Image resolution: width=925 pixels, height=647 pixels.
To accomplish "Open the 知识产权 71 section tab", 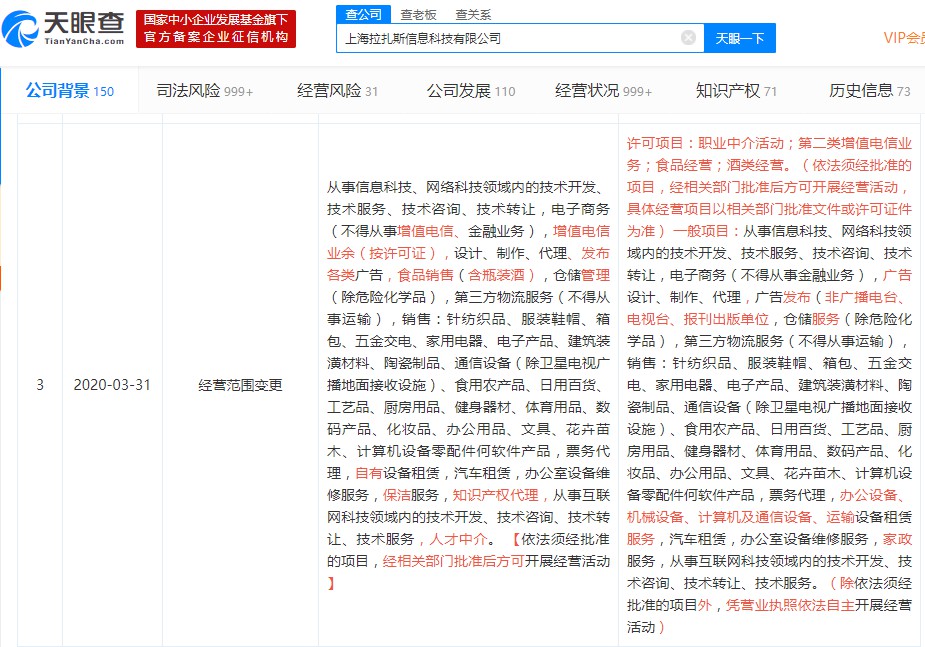I will click(736, 91).
